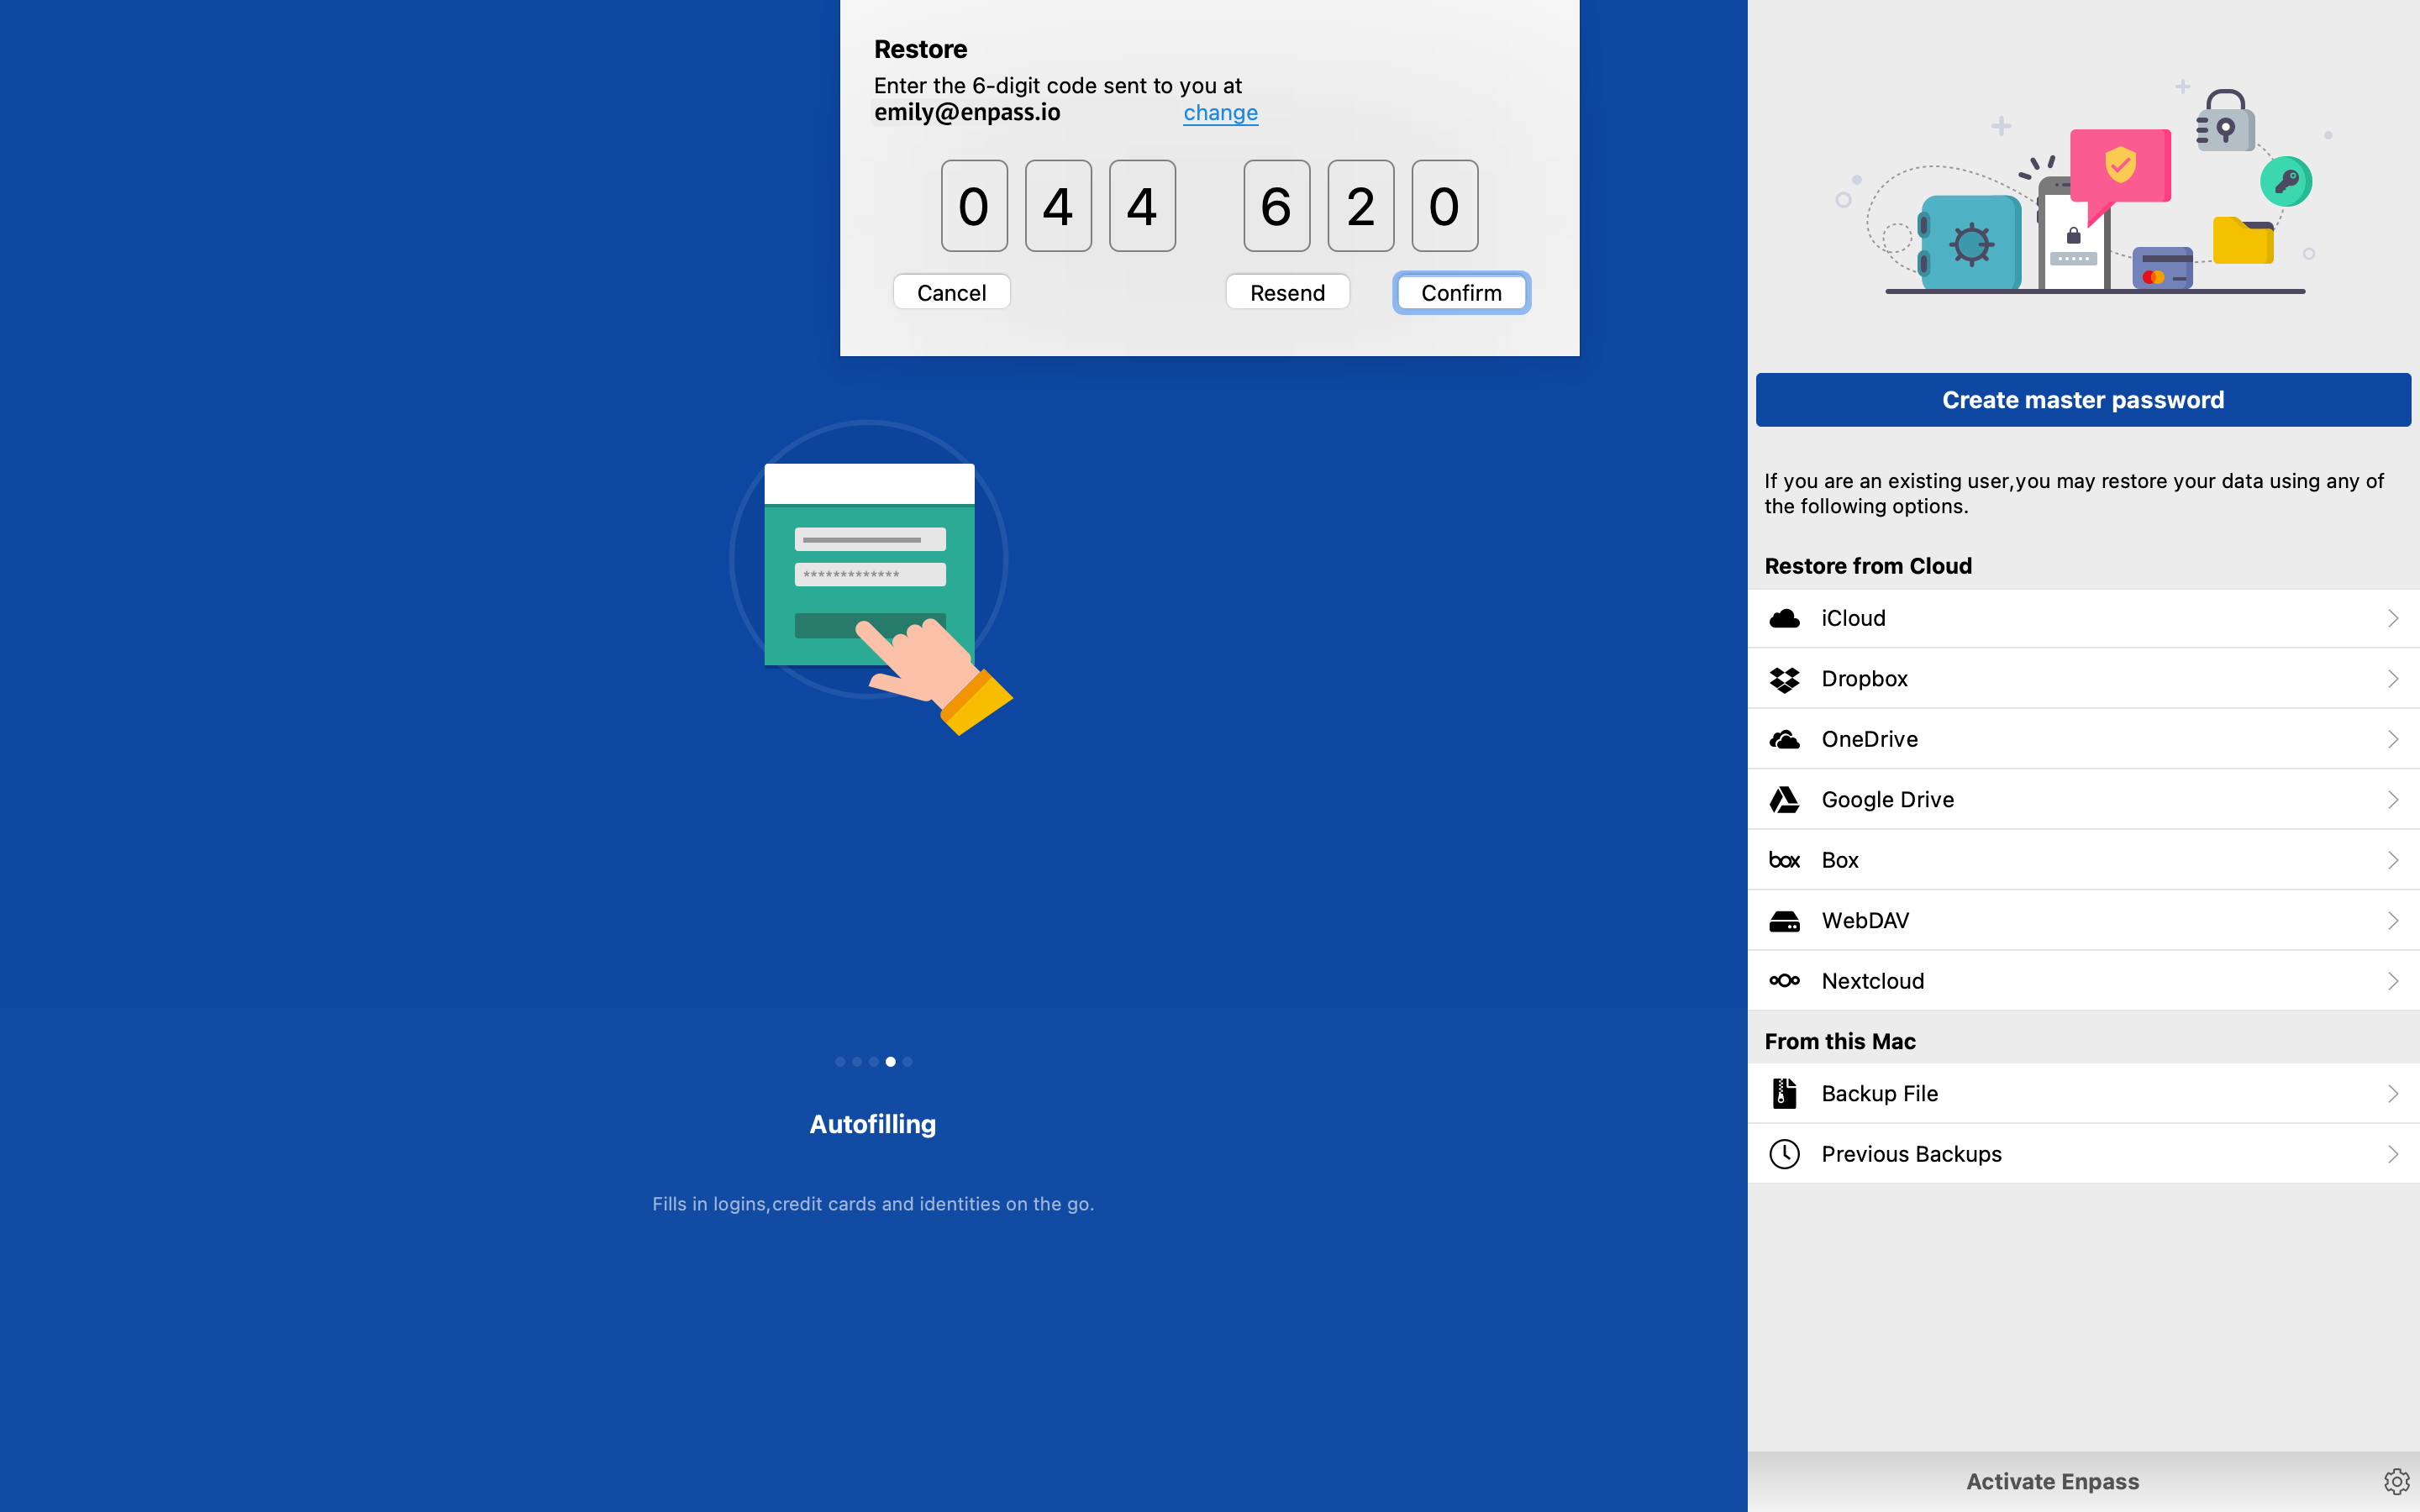2420x1512 pixels.
Task: Expand the Nextcloud row chevron
Action: [x=2393, y=980]
